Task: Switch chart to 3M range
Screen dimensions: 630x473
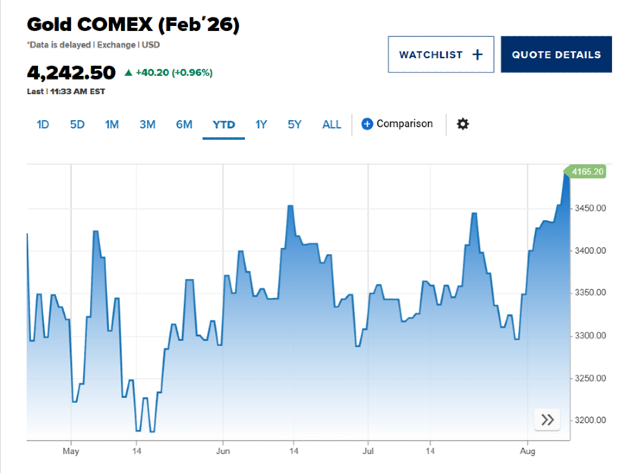Action: tap(147, 125)
